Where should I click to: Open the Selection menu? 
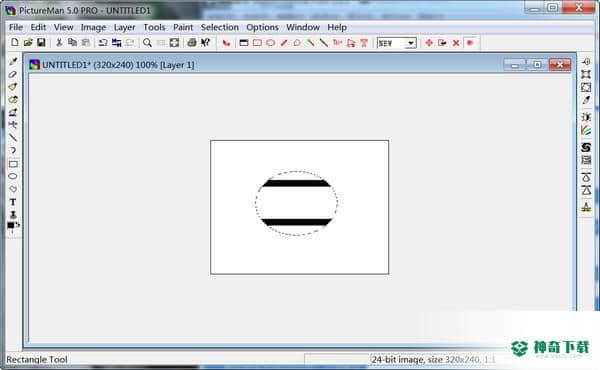(x=220, y=28)
